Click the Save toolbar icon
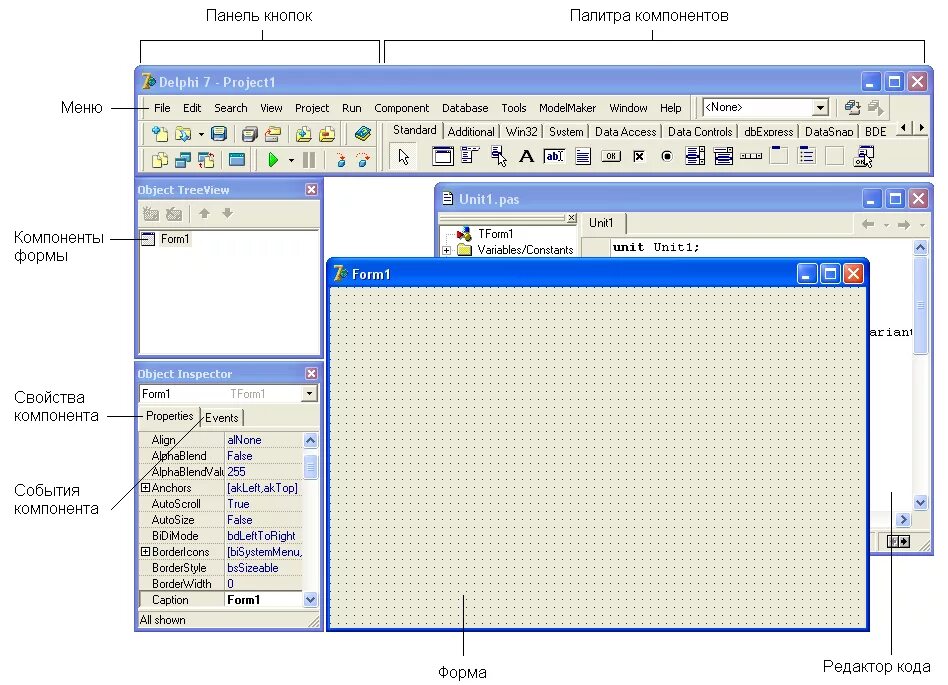Screen dimensions: 948x685 coord(219,134)
